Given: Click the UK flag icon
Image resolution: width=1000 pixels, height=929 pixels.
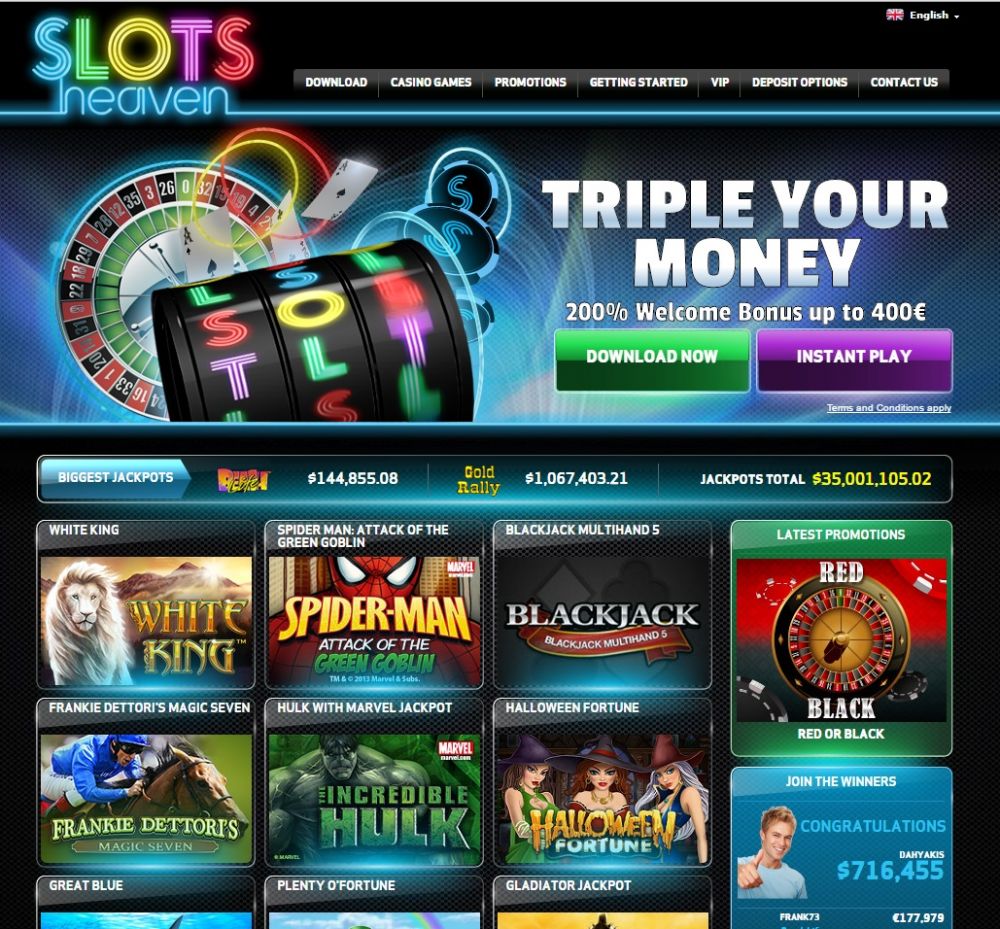Looking at the screenshot, I should 894,15.
